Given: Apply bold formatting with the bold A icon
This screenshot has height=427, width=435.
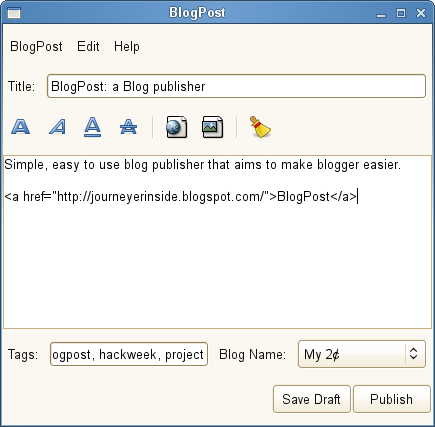Looking at the screenshot, I should [21, 127].
